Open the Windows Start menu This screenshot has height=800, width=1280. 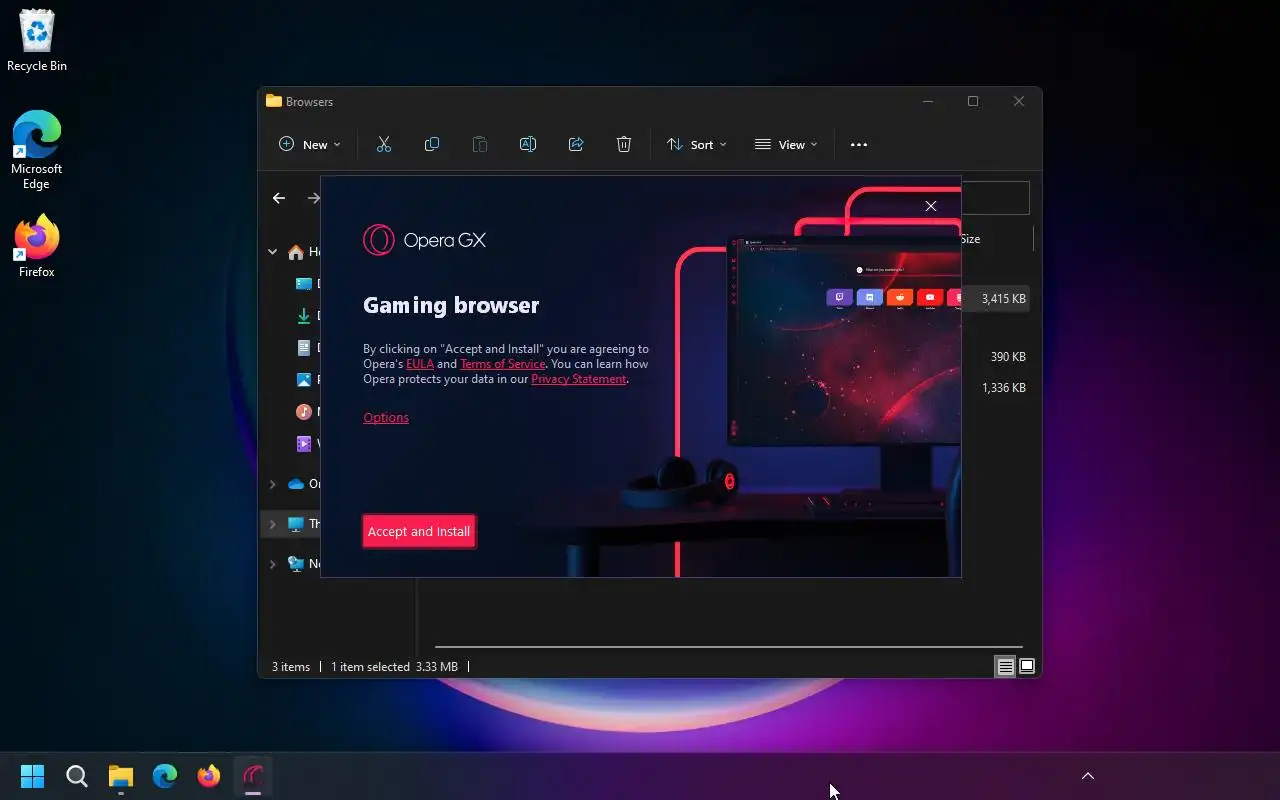click(33, 776)
